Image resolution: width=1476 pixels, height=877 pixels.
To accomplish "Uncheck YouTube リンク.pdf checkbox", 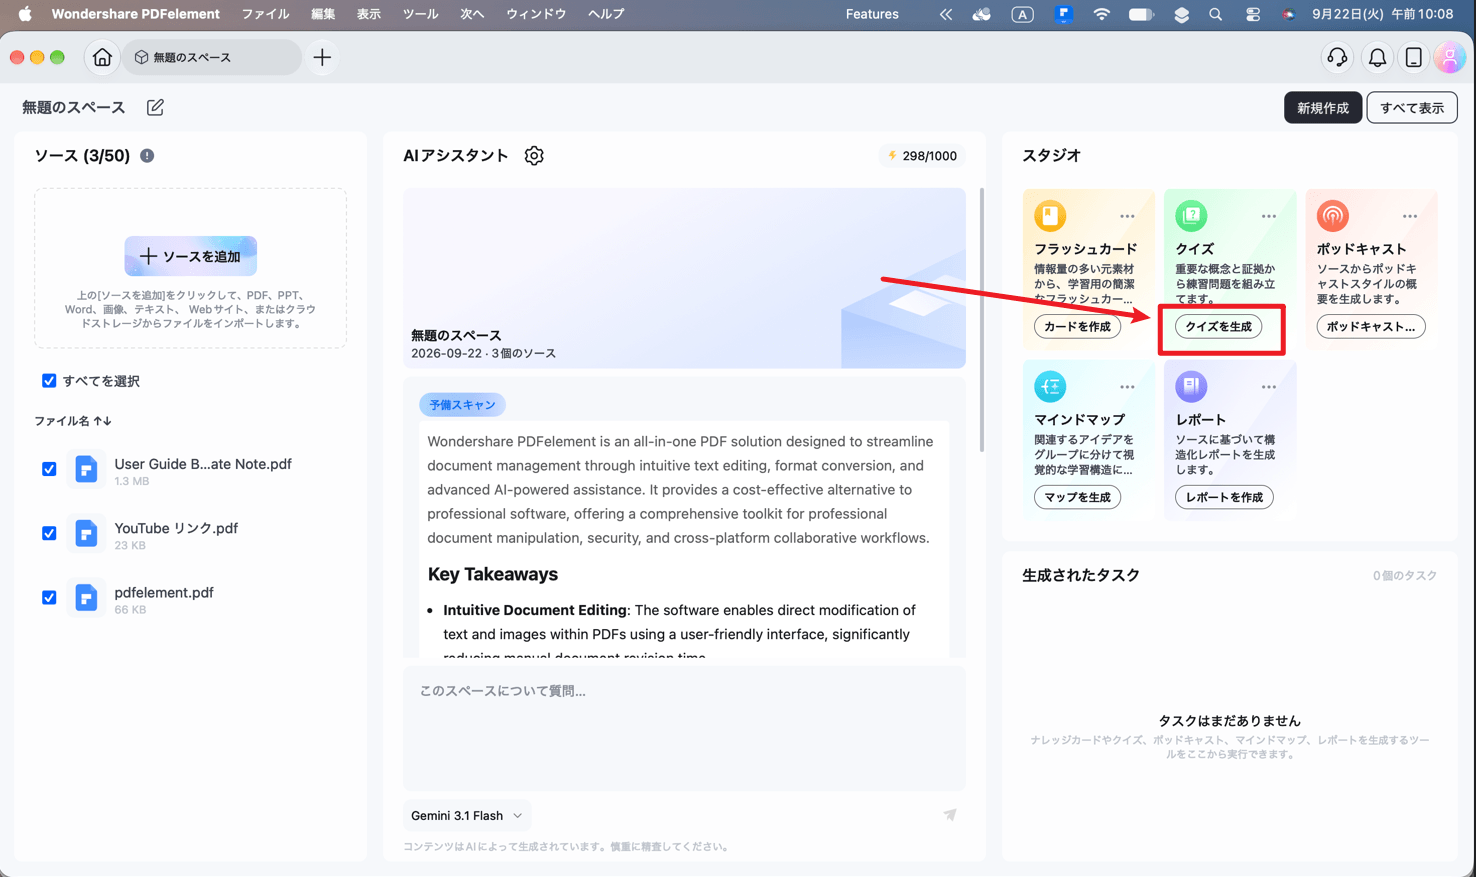I will coord(49,533).
